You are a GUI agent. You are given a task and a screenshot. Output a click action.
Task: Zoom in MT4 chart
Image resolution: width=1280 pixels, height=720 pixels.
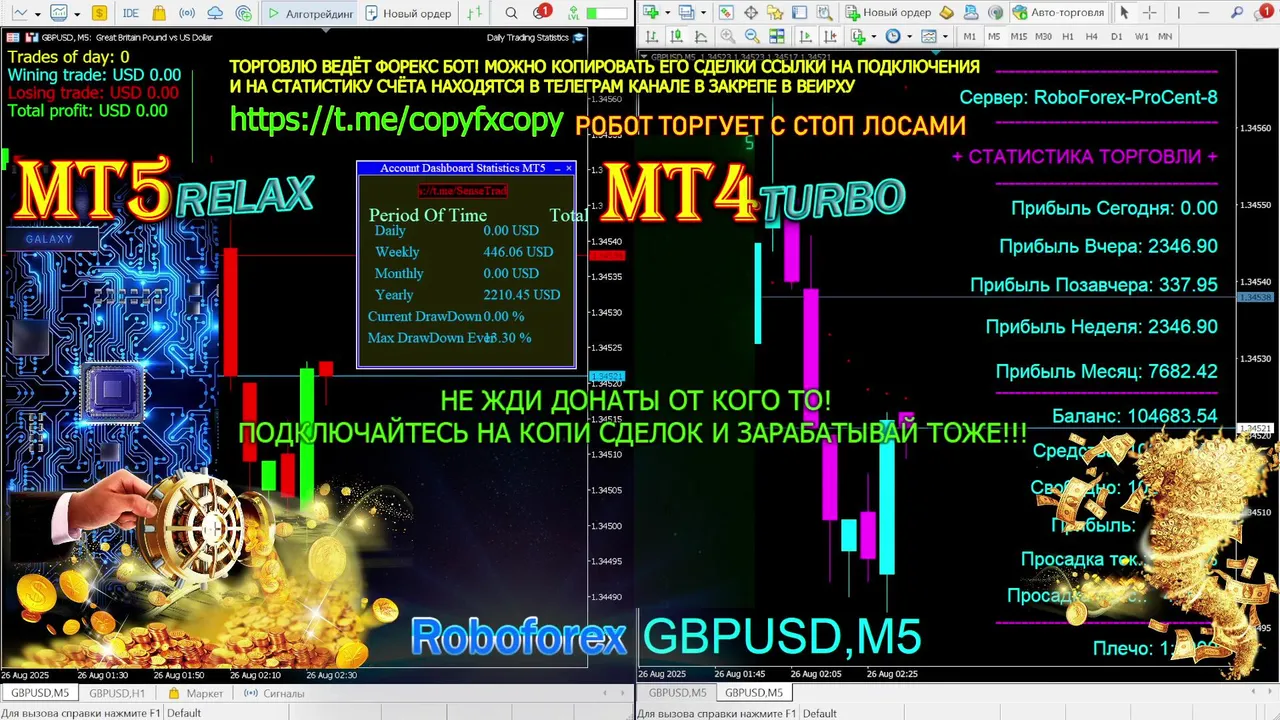click(728, 36)
